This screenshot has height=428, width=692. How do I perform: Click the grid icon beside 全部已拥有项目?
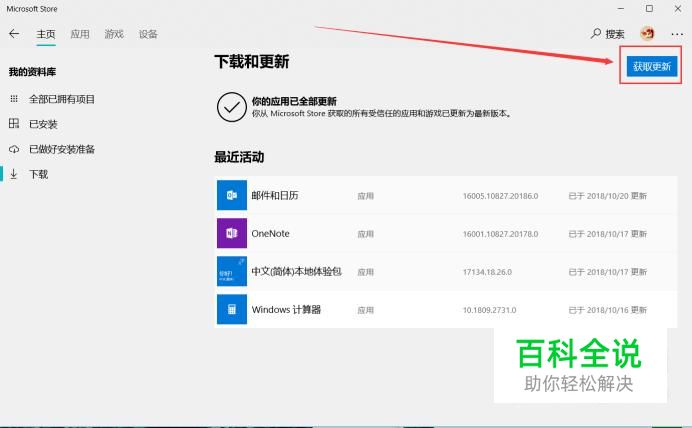point(14,99)
